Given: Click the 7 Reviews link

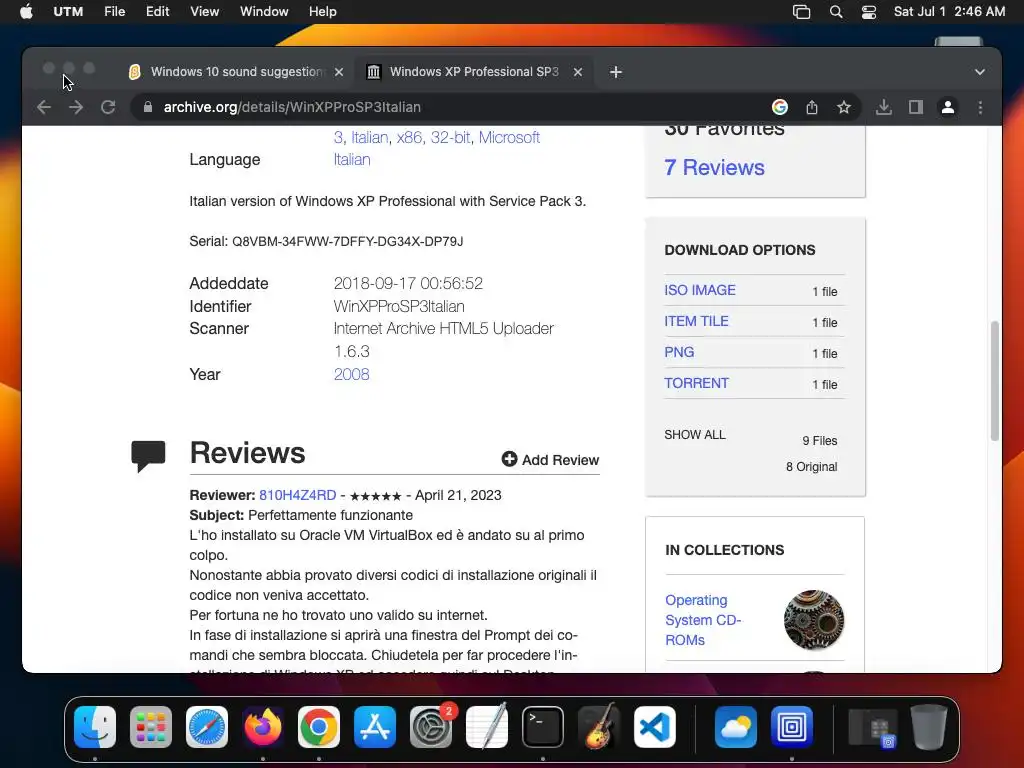Looking at the screenshot, I should (714, 167).
